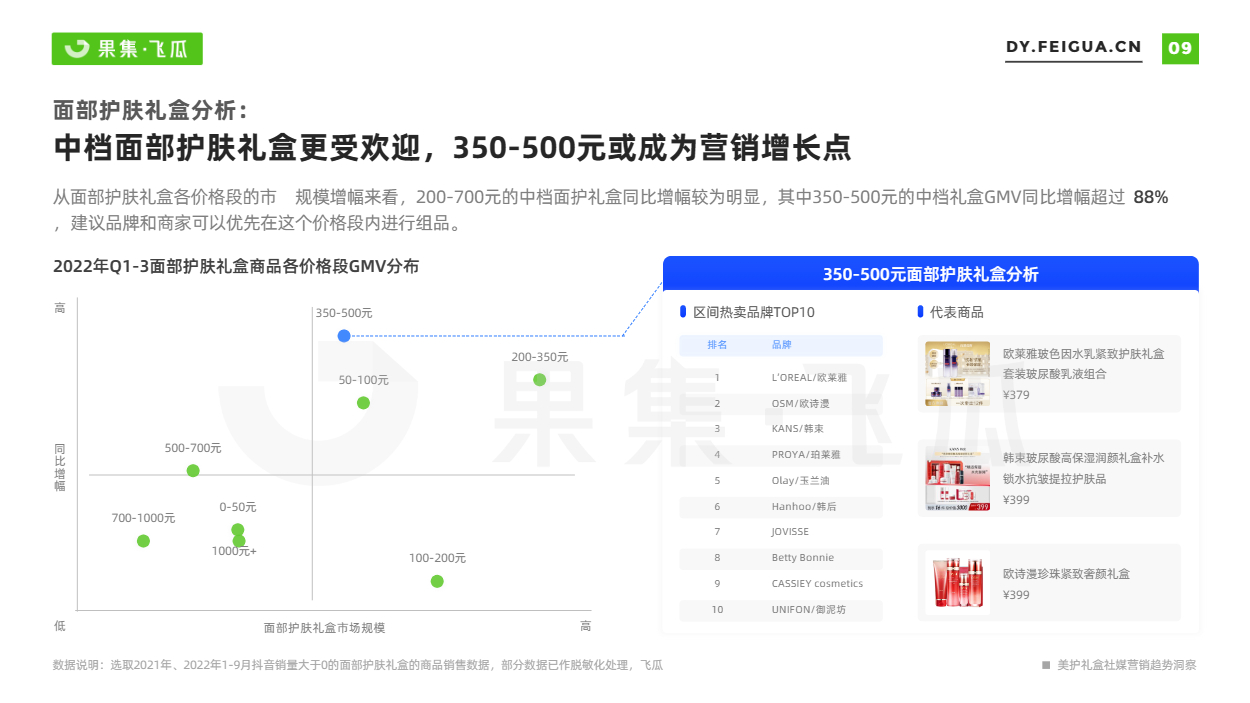Select the "L'OREAL/欧莱雅" brand row

781,377
